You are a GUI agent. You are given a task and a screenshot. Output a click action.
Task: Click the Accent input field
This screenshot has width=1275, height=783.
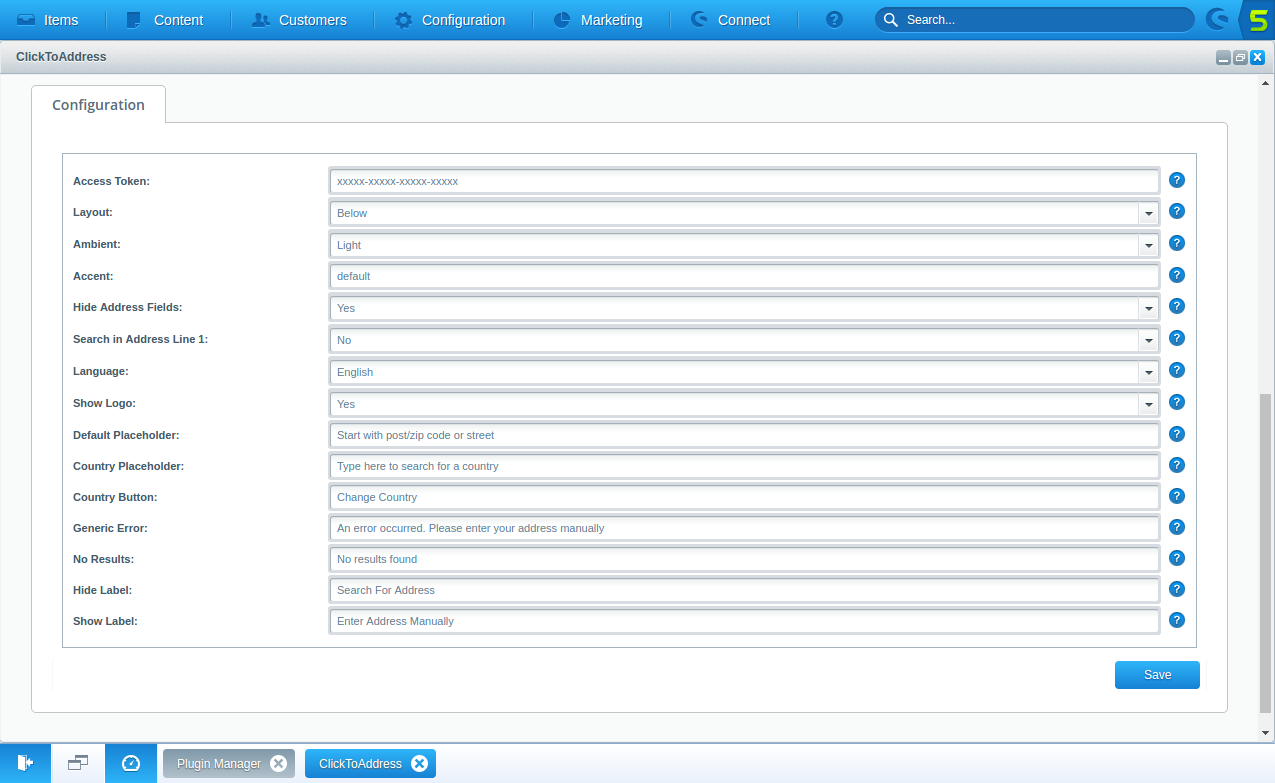744,276
